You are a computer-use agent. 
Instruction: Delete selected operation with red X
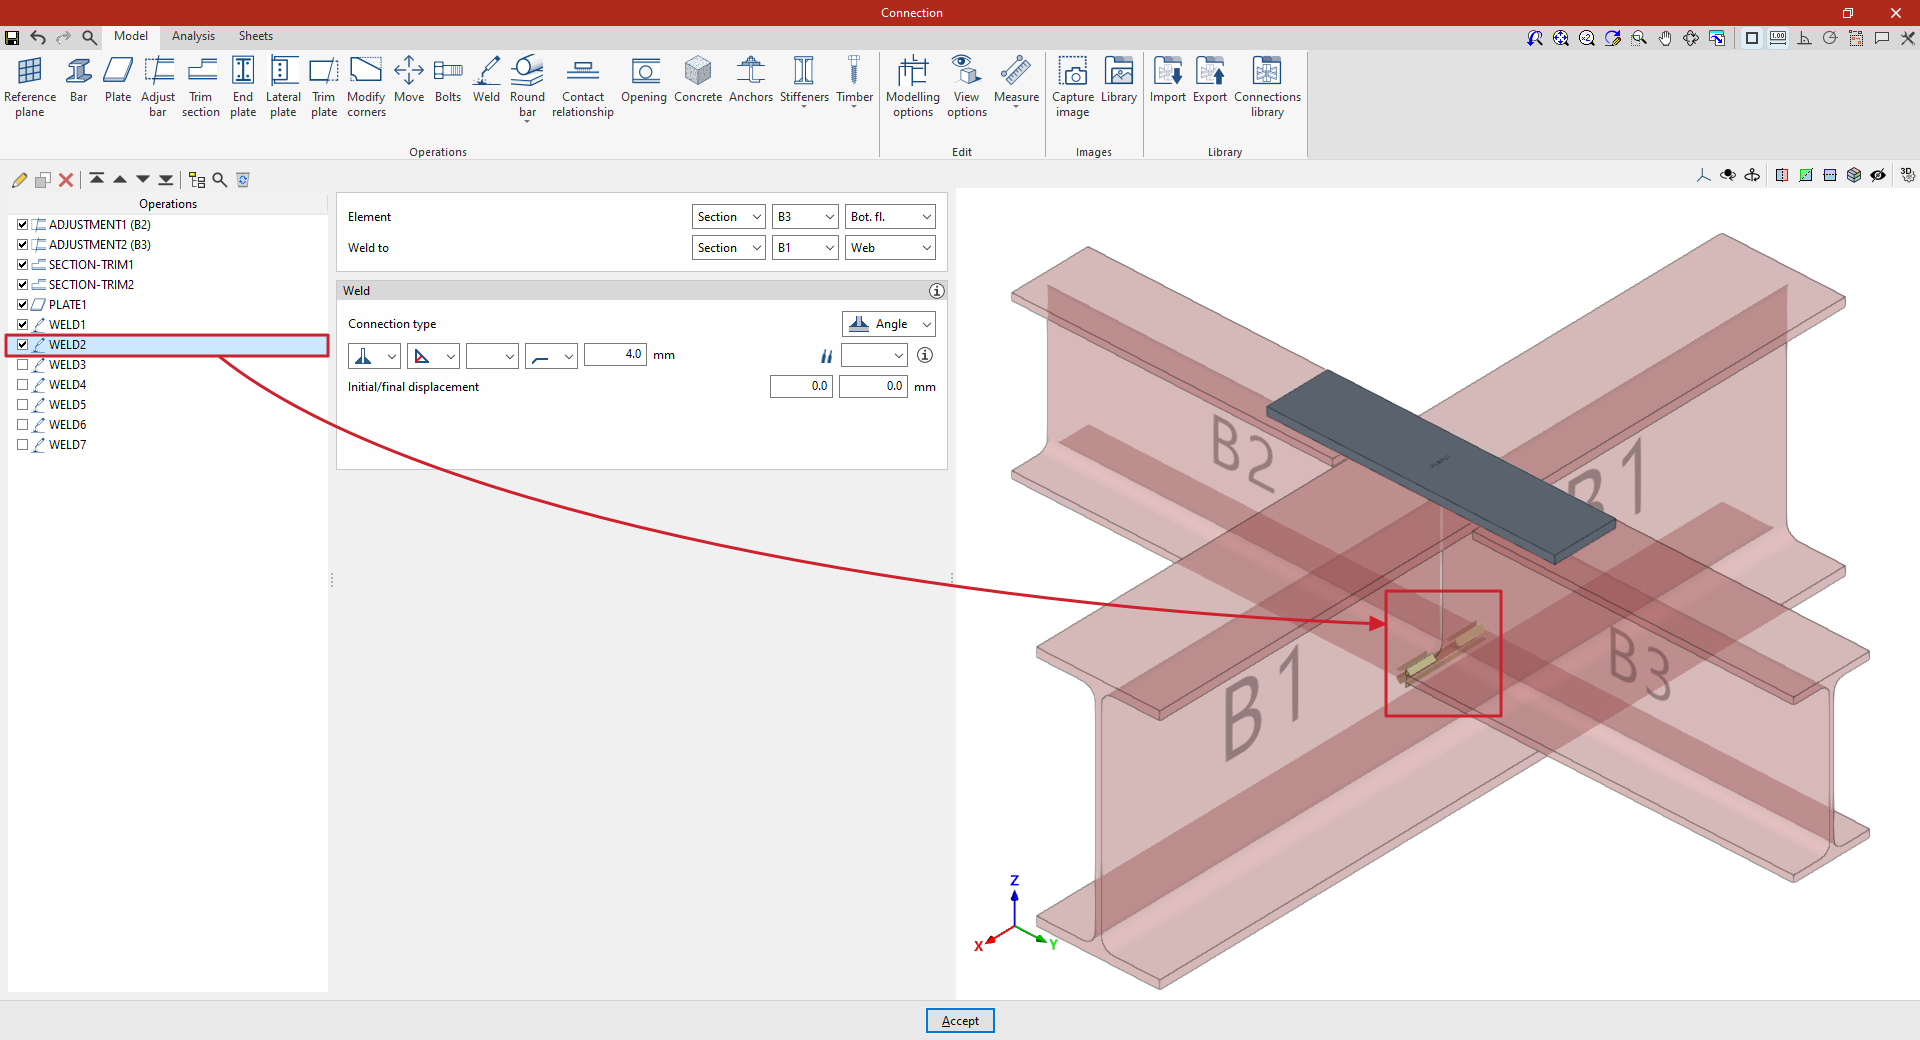click(x=66, y=180)
